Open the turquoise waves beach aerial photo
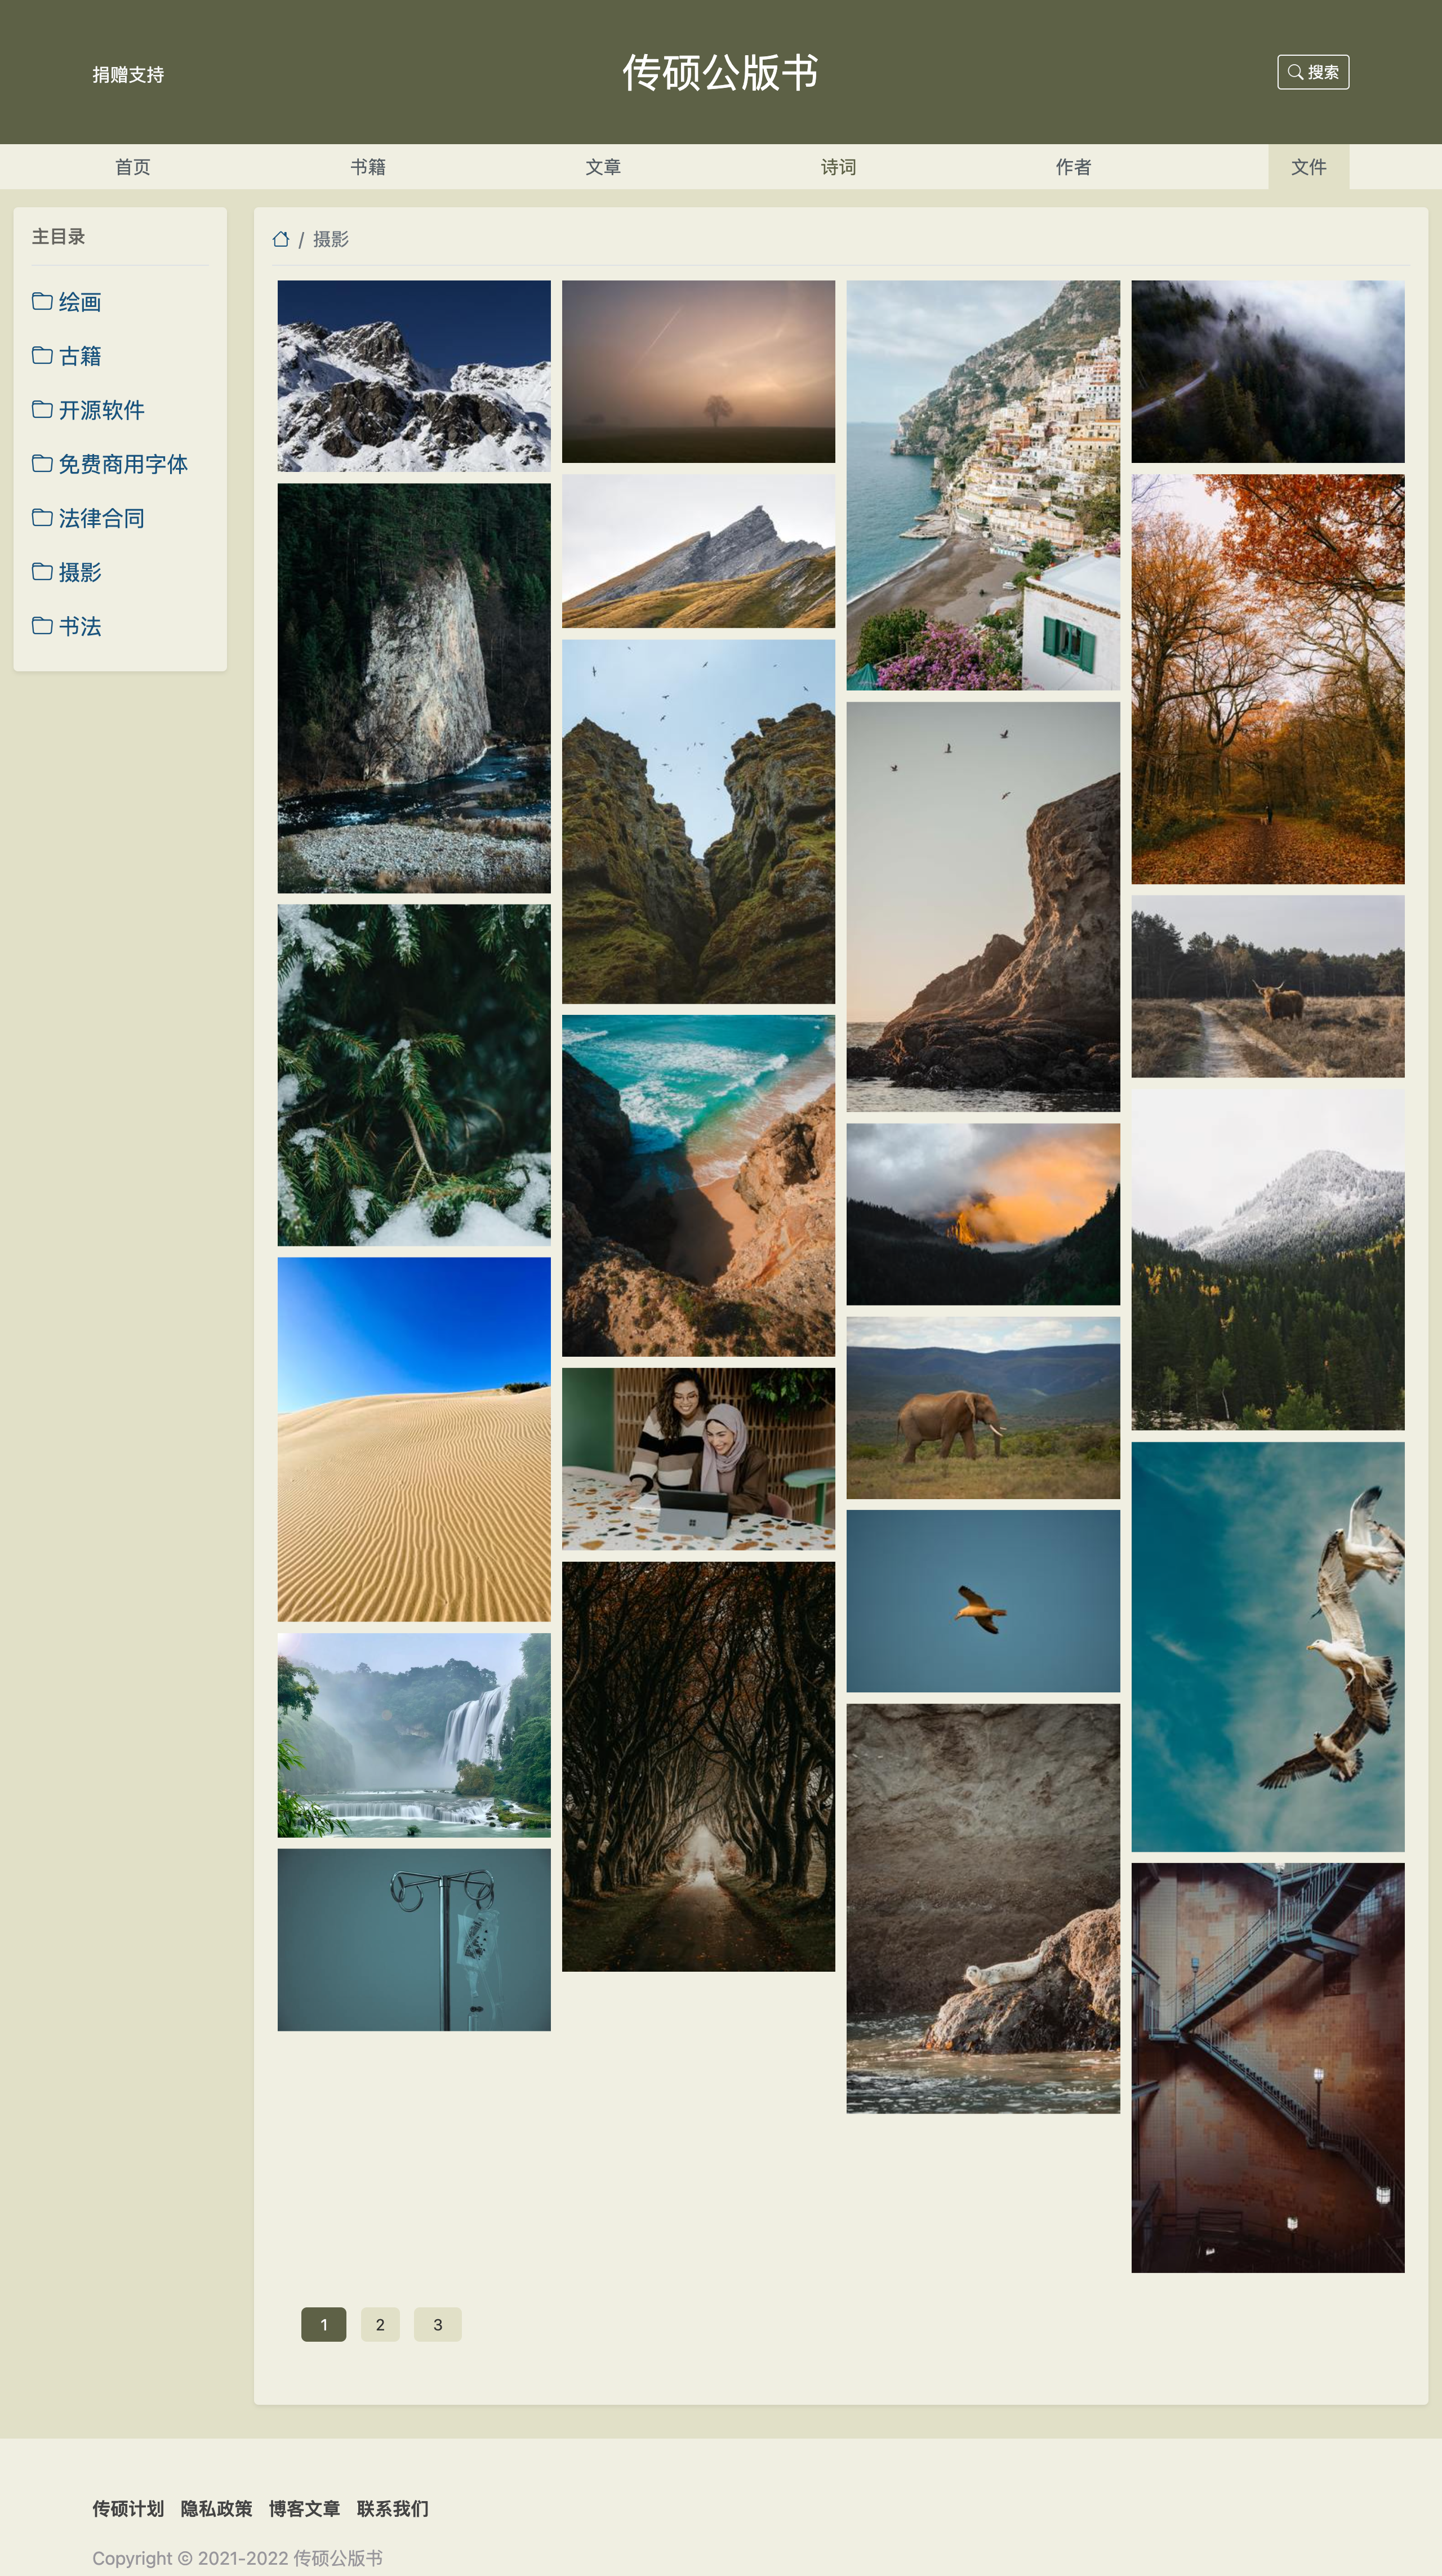The width and height of the screenshot is (1442, 2576). [x=698, y=1186]
